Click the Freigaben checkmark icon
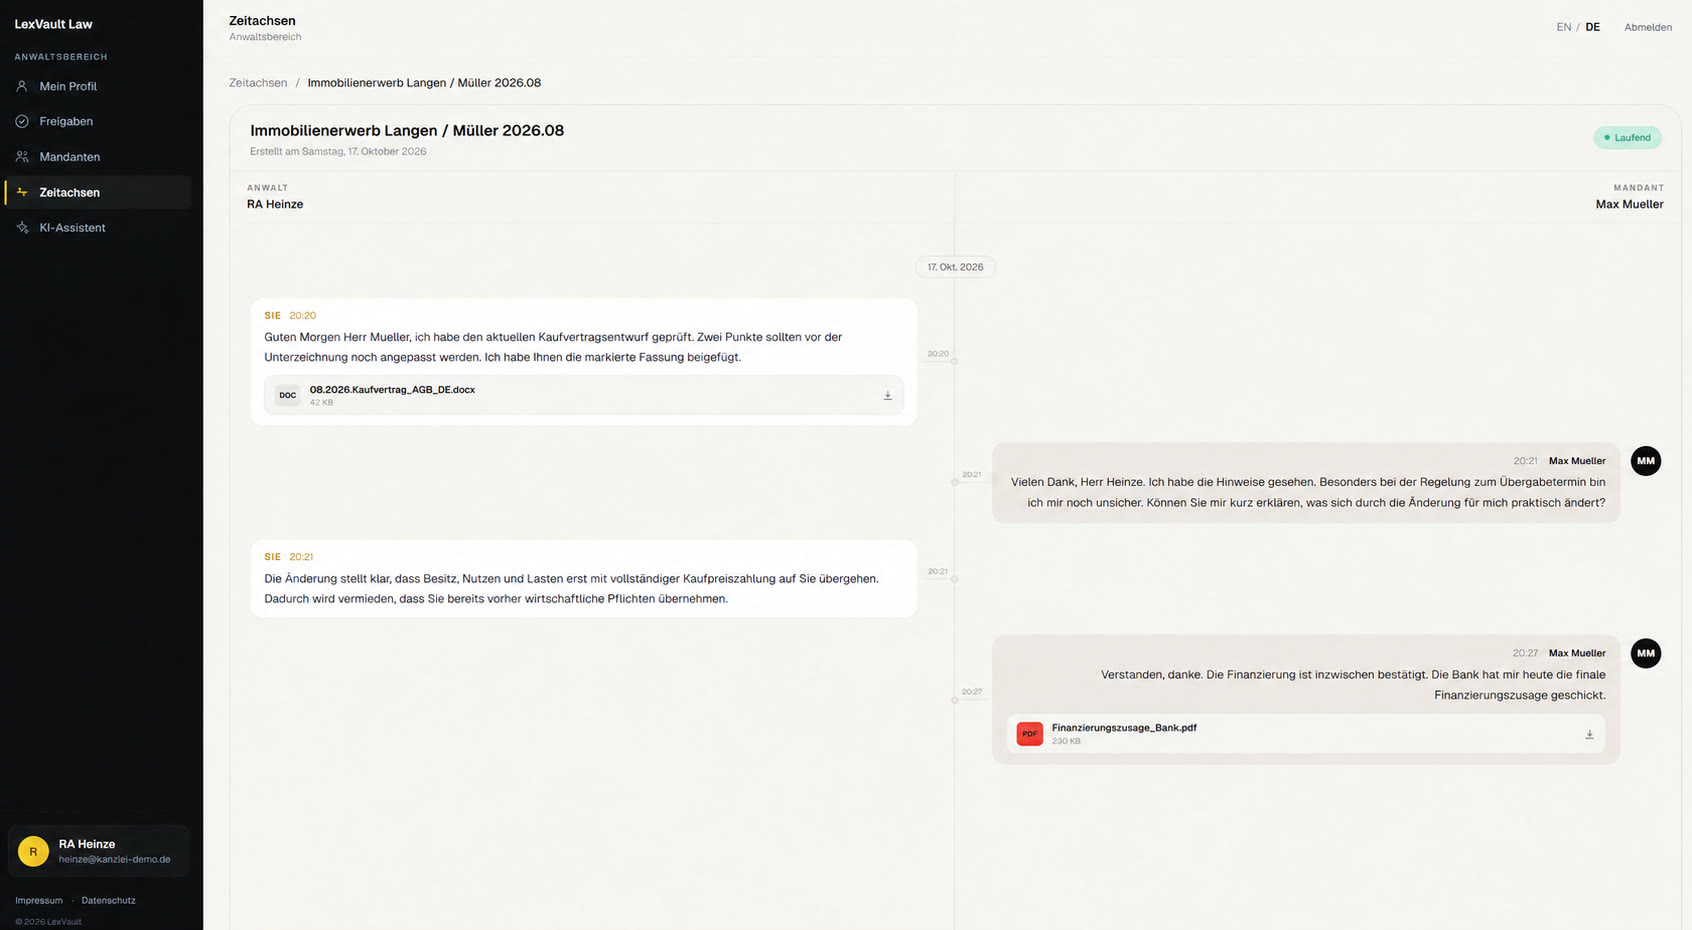This screenshot has height=930, width=1692. [22, 121]
